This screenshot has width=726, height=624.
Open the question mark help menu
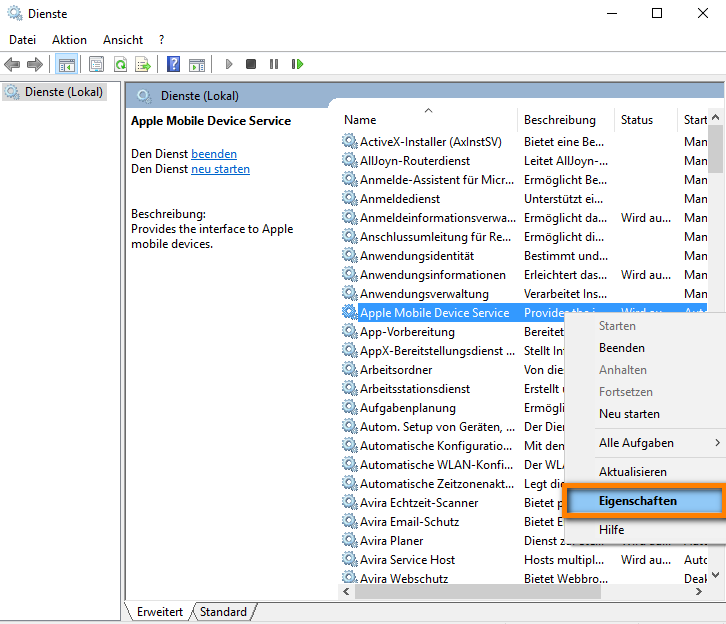tap(161, 40)
